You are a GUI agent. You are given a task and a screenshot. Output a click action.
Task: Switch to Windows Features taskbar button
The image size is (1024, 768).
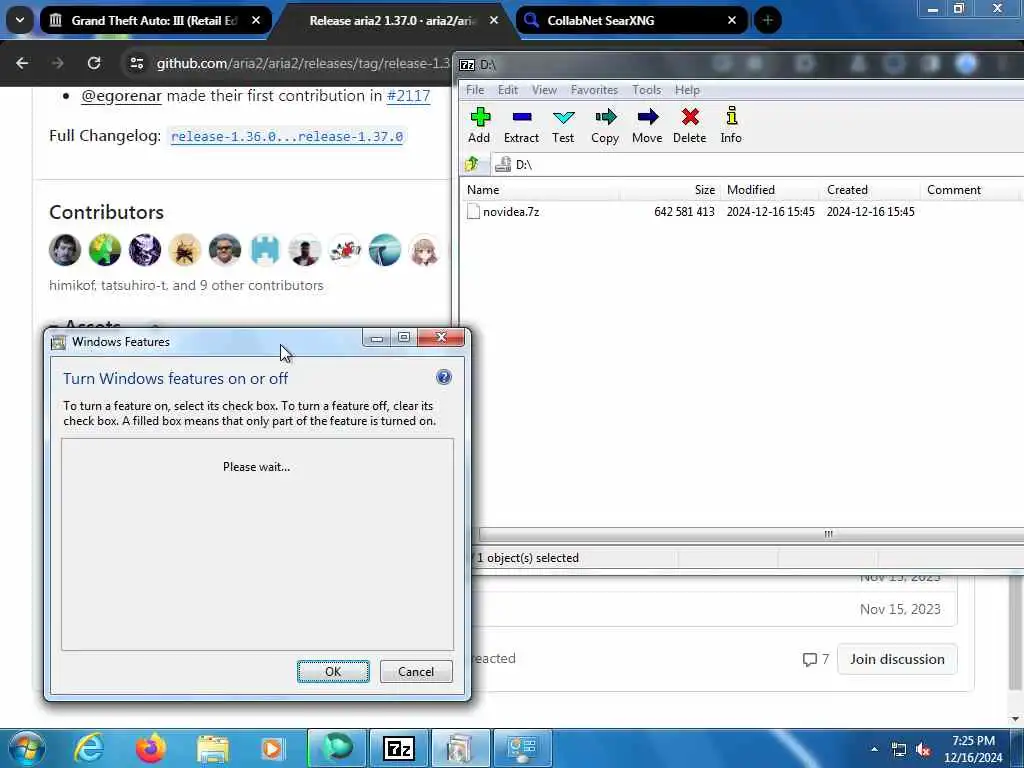coord(460,748)
